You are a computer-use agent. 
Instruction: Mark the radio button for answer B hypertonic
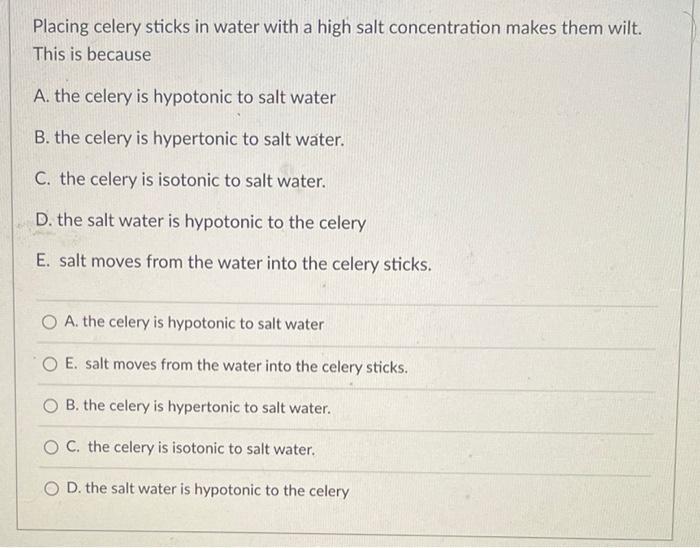click(x=50, y=406)
